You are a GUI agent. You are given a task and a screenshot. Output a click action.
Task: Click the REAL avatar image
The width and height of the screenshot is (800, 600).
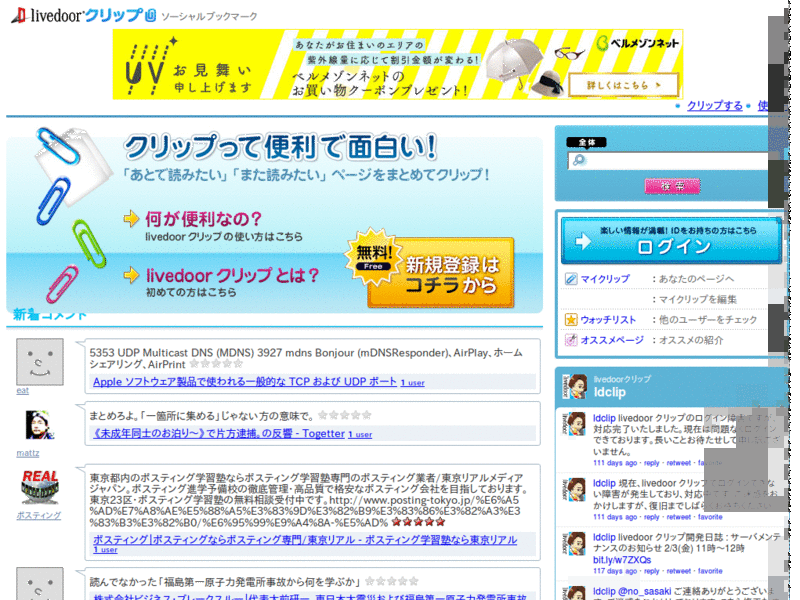[x=40, y=487]
